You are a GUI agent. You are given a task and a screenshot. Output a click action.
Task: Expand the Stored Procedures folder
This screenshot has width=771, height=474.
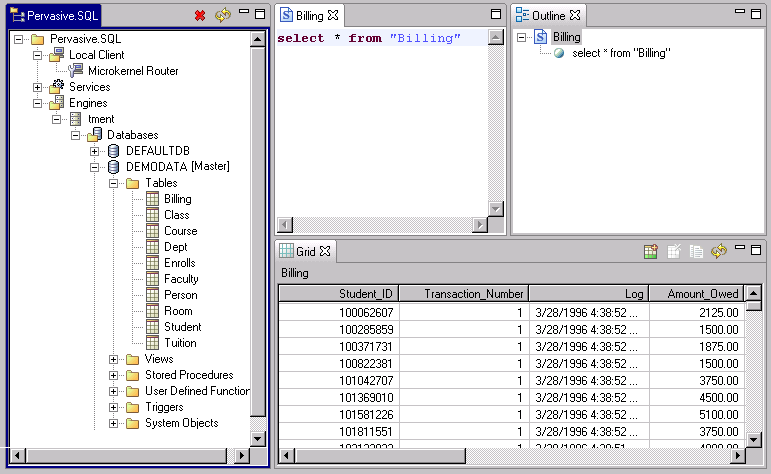[x=114, y=375]
